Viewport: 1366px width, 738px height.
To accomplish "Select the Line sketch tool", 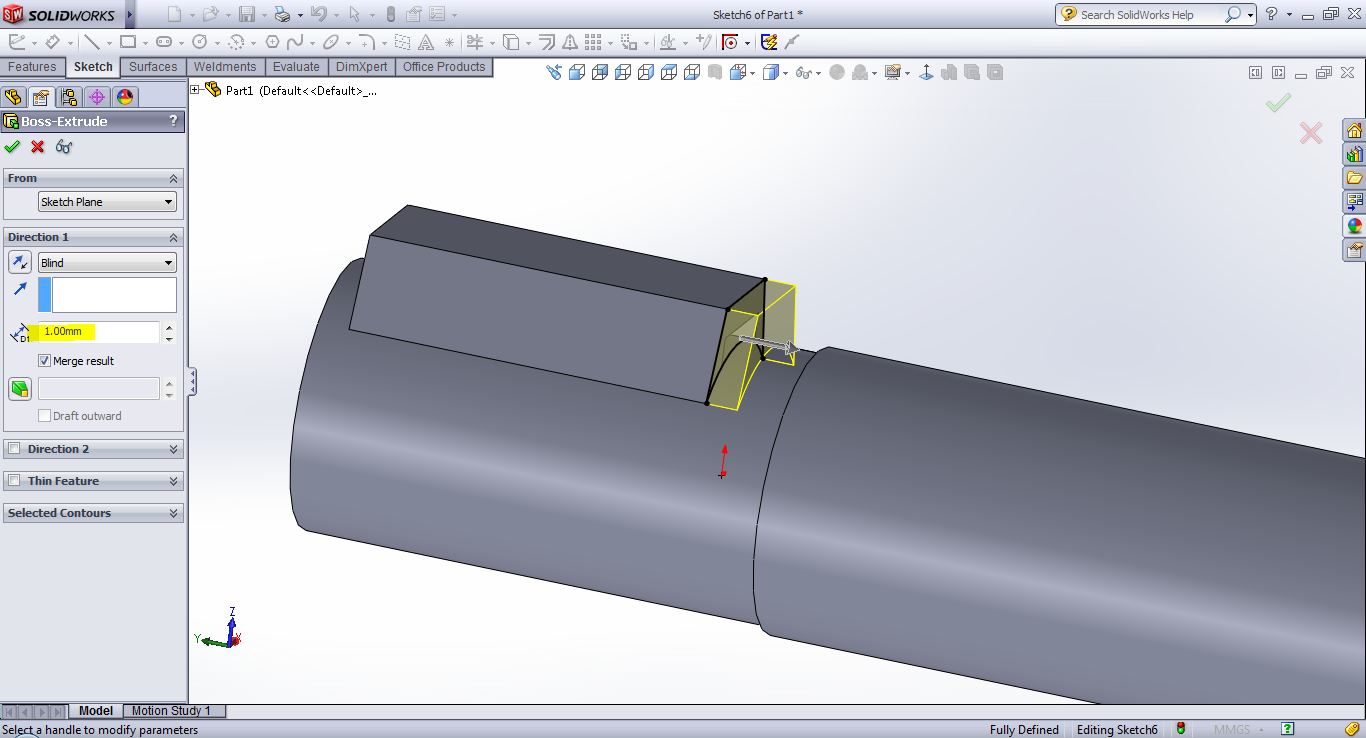I will point(91,42).
